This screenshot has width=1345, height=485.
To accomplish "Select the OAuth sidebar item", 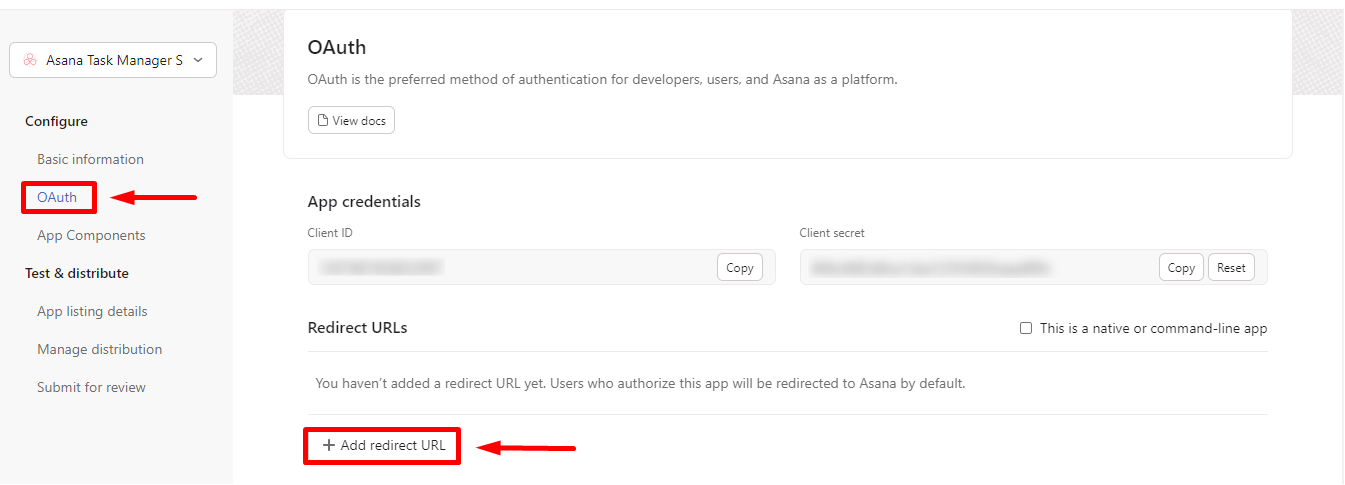I will (x=57, y=197).
